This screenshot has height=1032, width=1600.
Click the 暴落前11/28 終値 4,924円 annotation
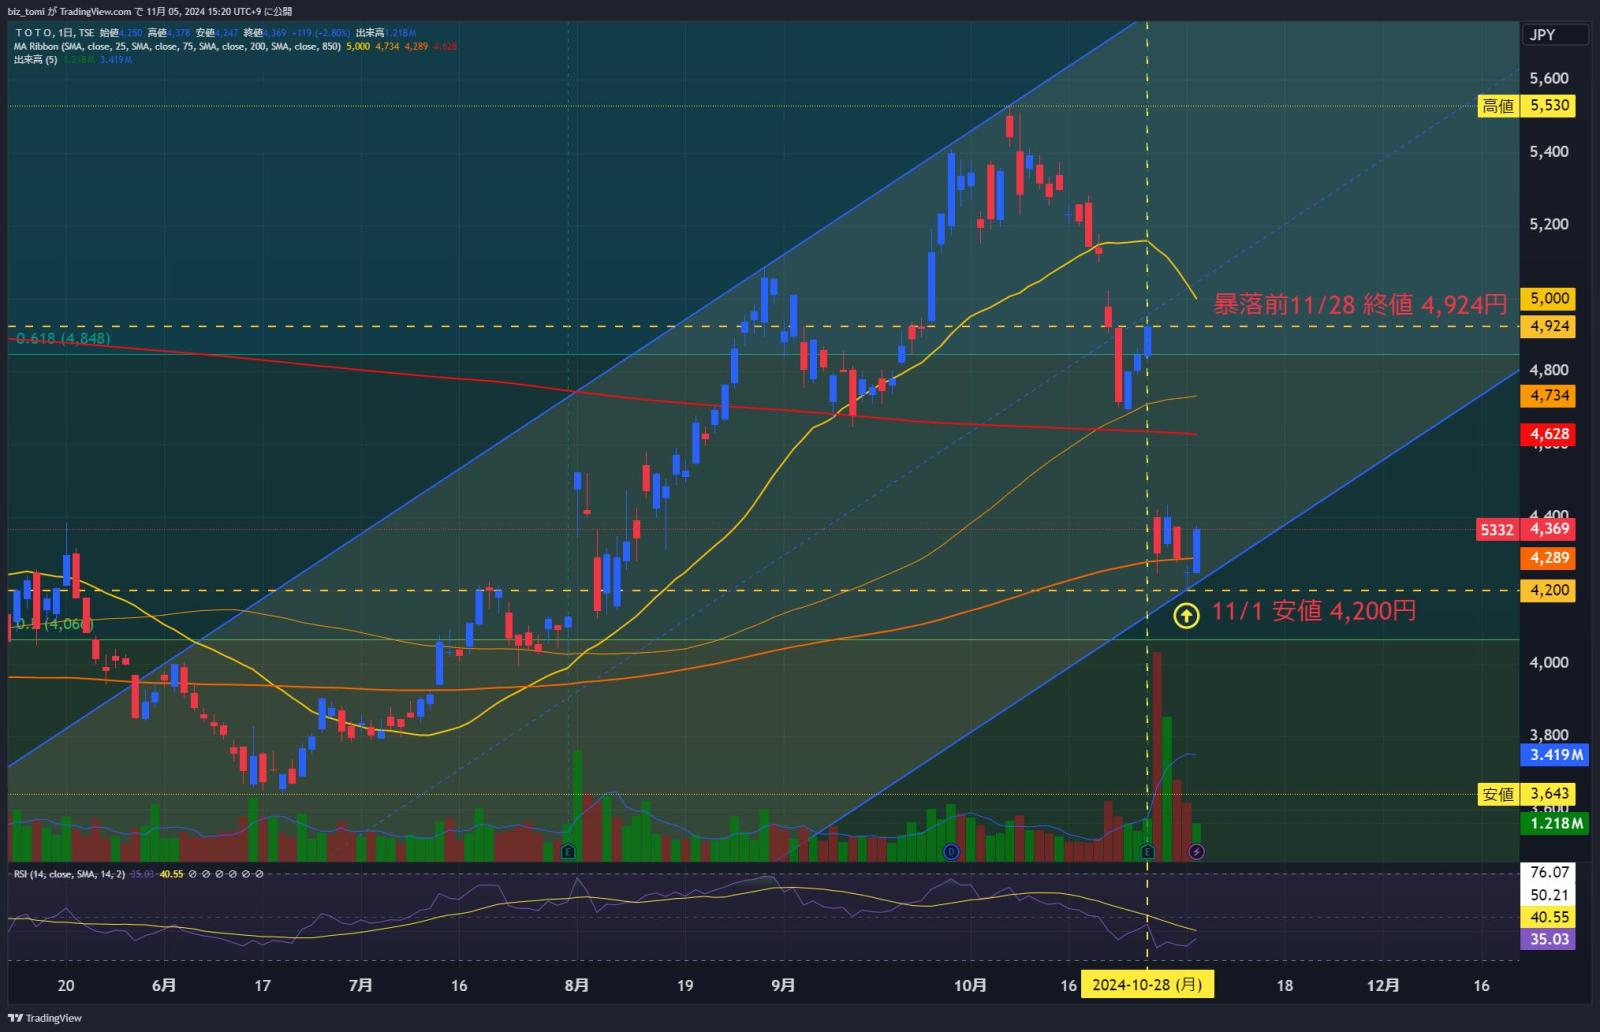tap(1359, 305)
